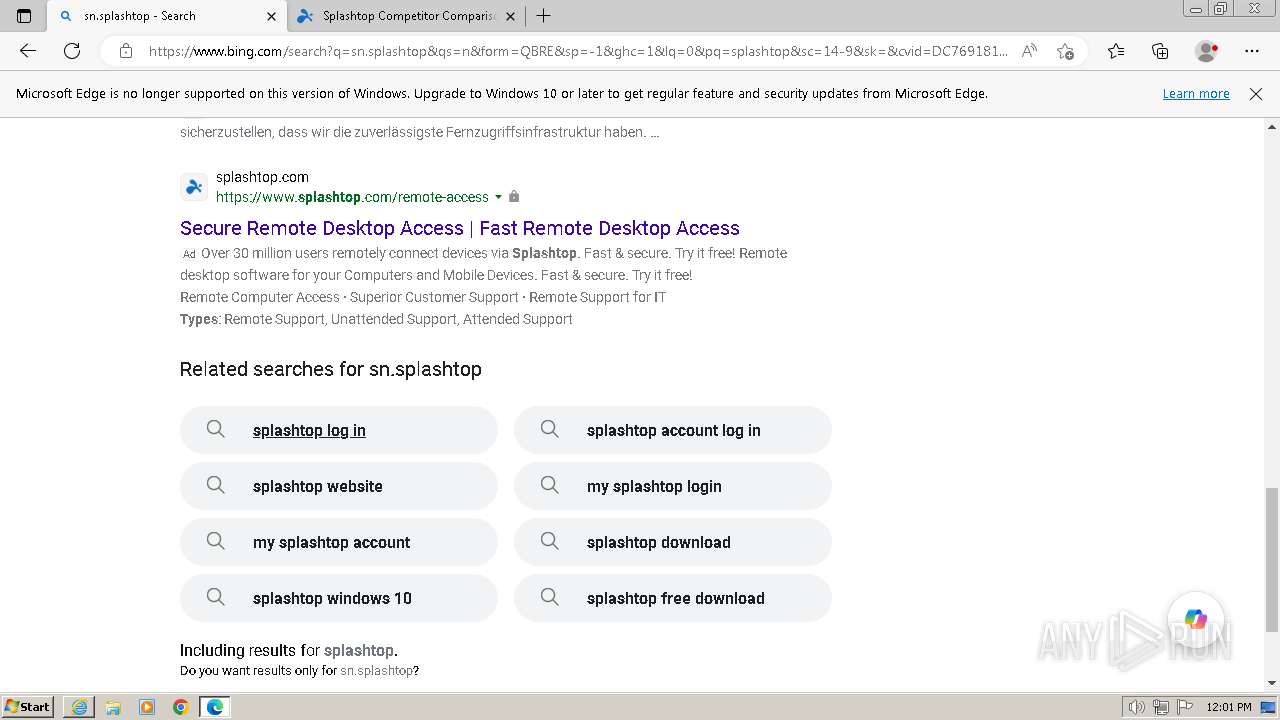Close the Splashtop Competitor Comparison tab
This screenshot has height=720, width=1280.
(x=511, y=16)
